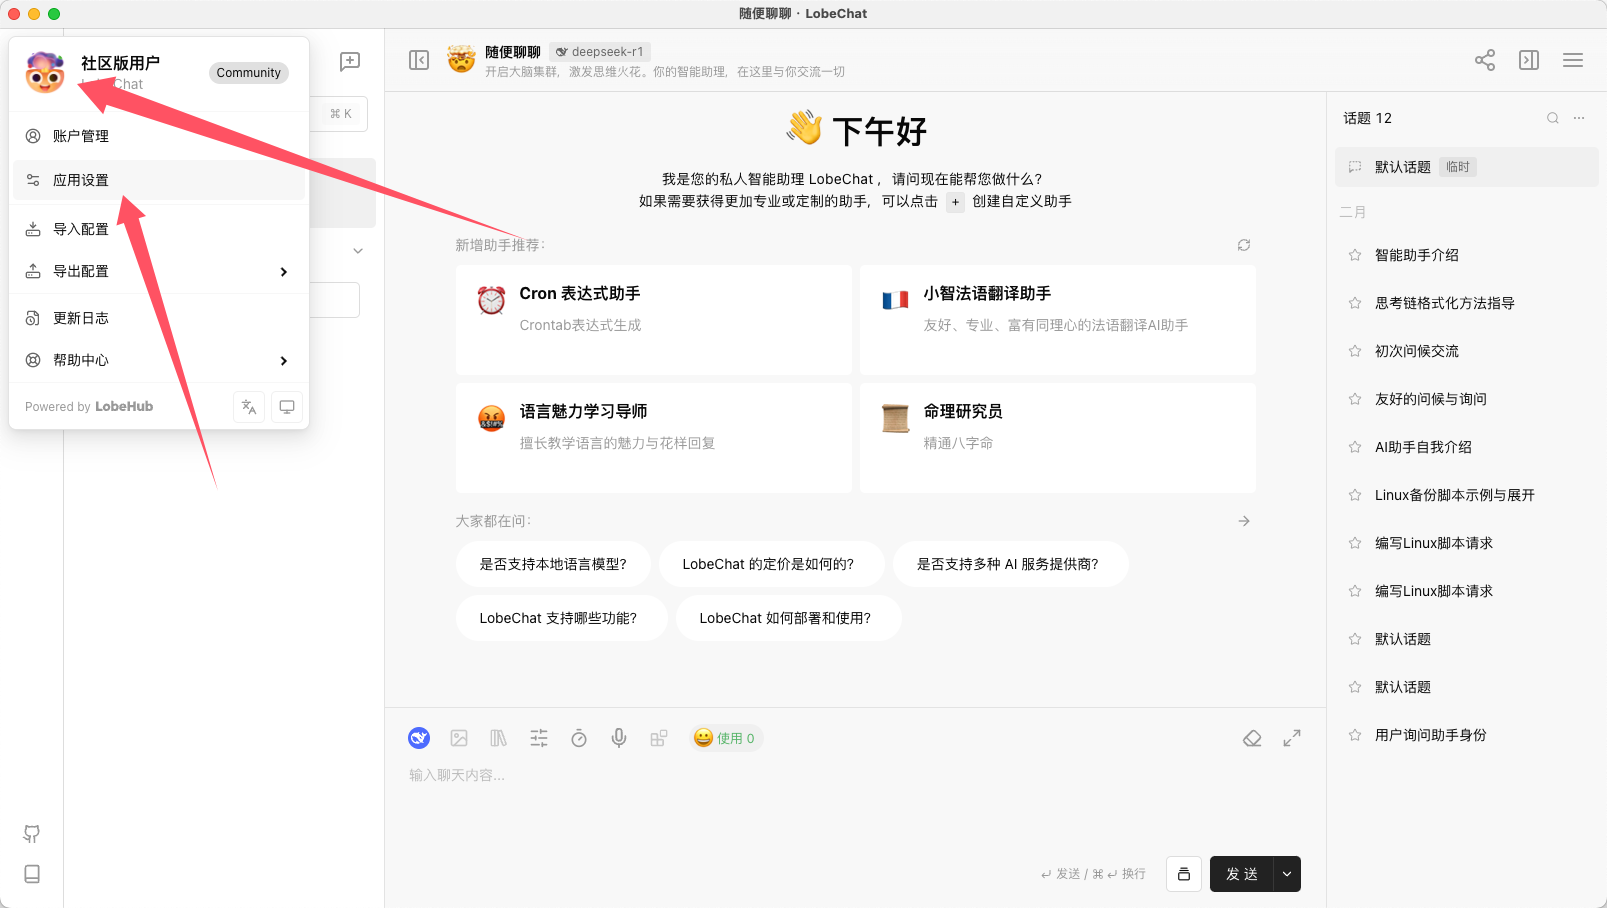Image resolution: width=1607 pixels, height=908 pixels.
Task: Star the Linux备份脚本示例与展开 topic
Action: tap(1355, 495)
